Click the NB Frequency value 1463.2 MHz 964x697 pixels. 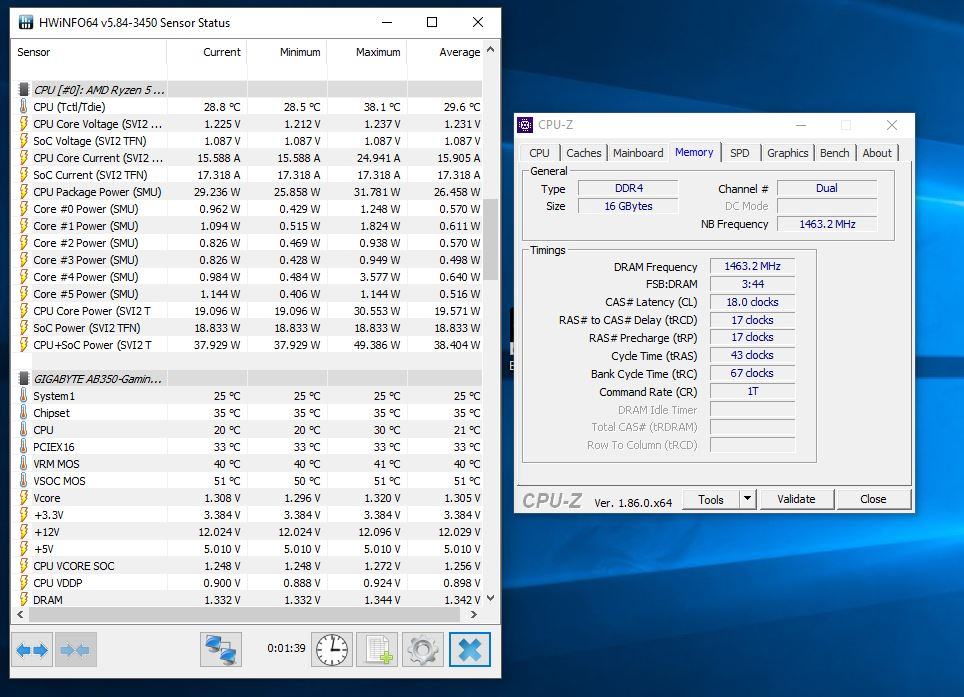coord(827,224)
